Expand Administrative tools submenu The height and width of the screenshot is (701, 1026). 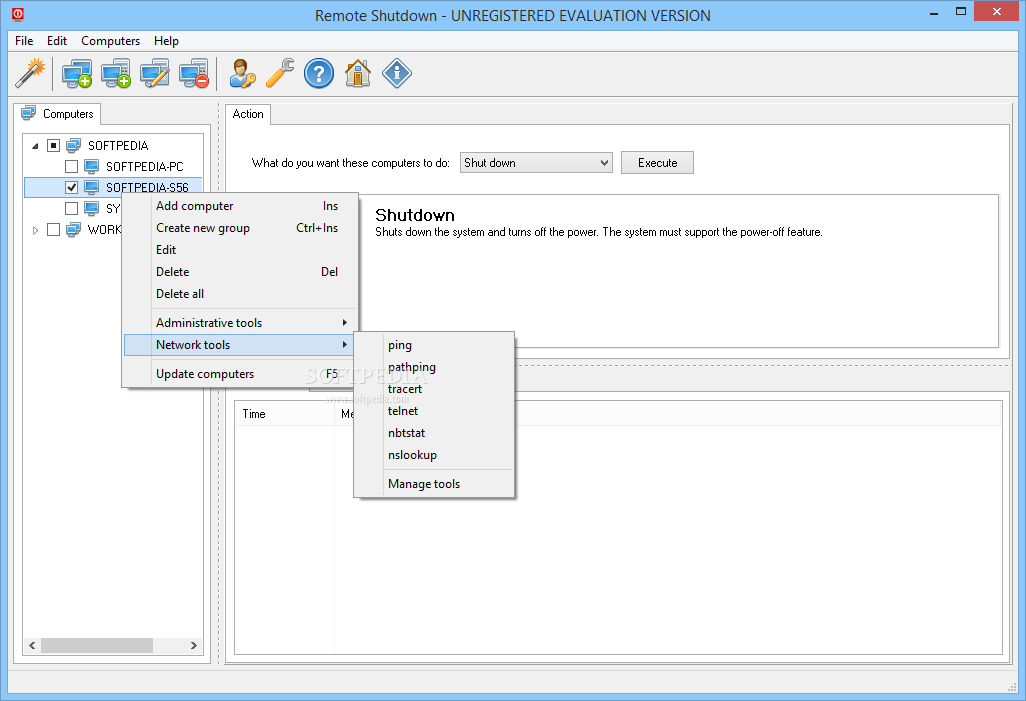[x=240, y=323]
